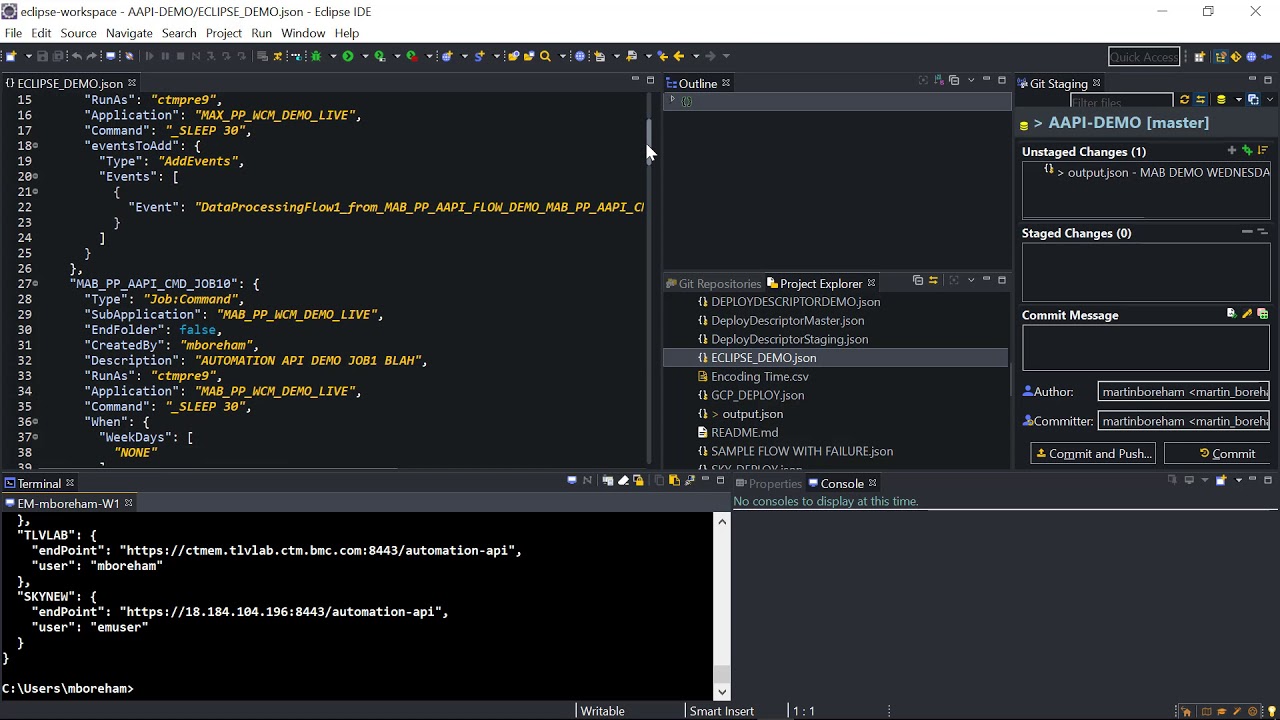Run the program with green Run icon
This screenshot has width=1280, height=720.
348,56
